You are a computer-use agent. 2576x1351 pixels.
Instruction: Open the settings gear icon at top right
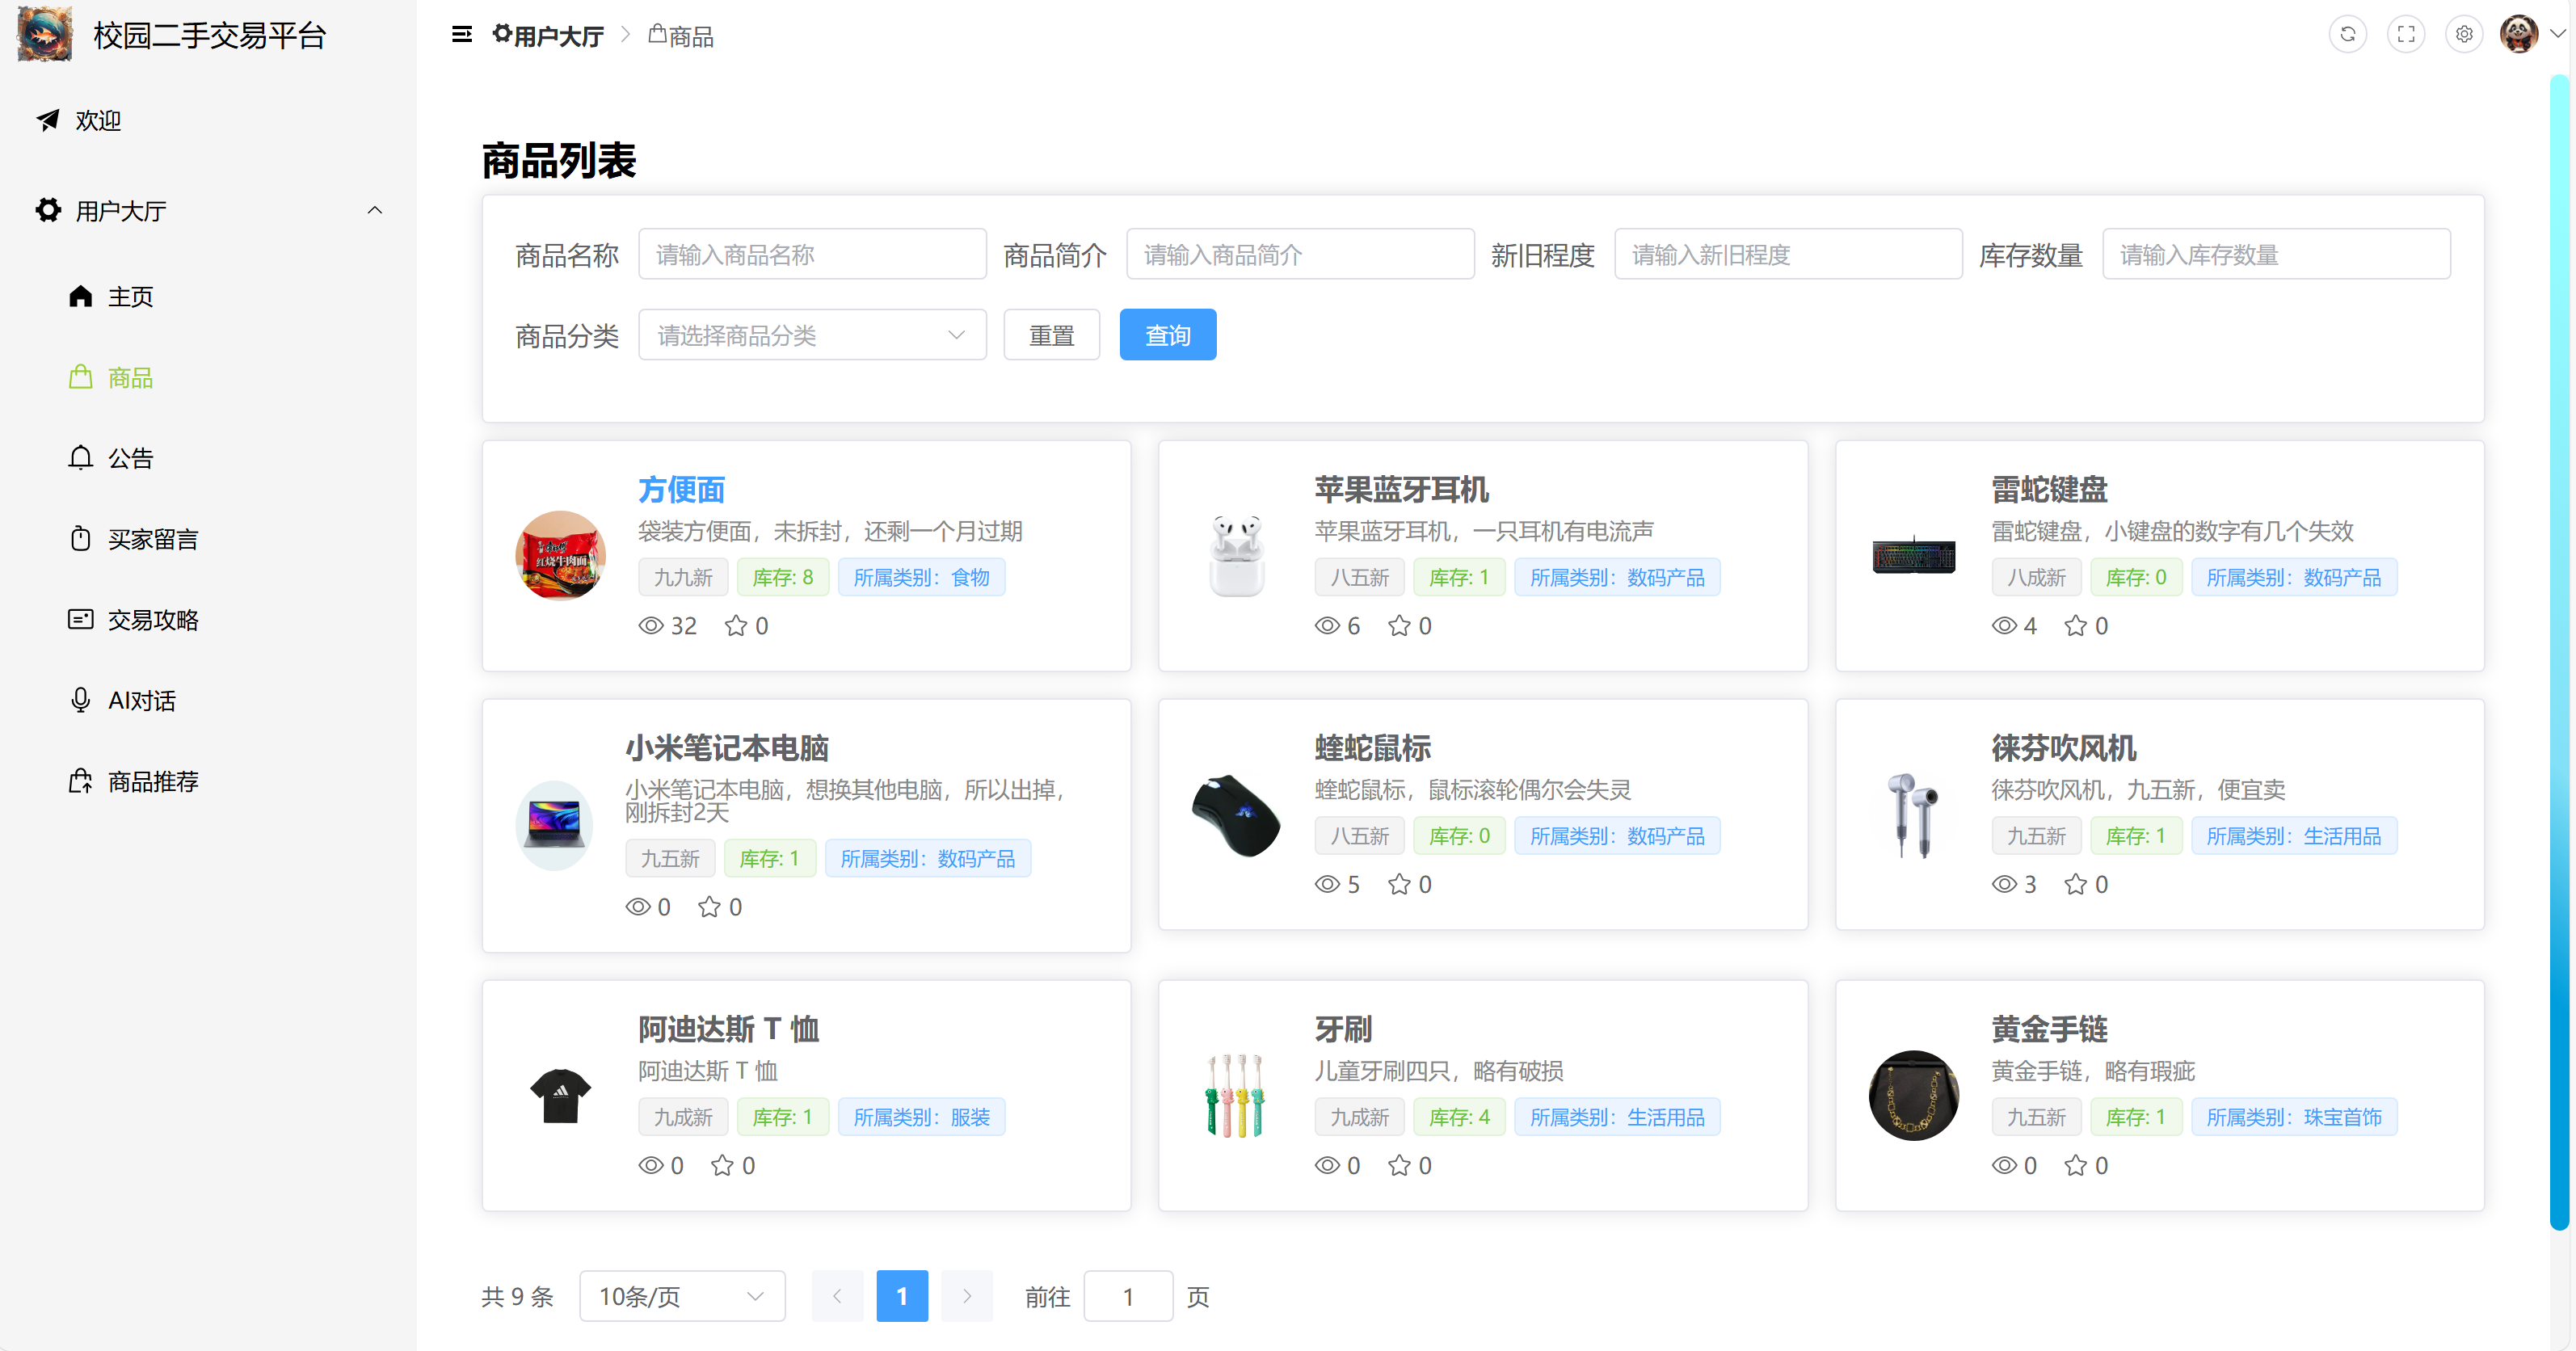[2463, 35]
